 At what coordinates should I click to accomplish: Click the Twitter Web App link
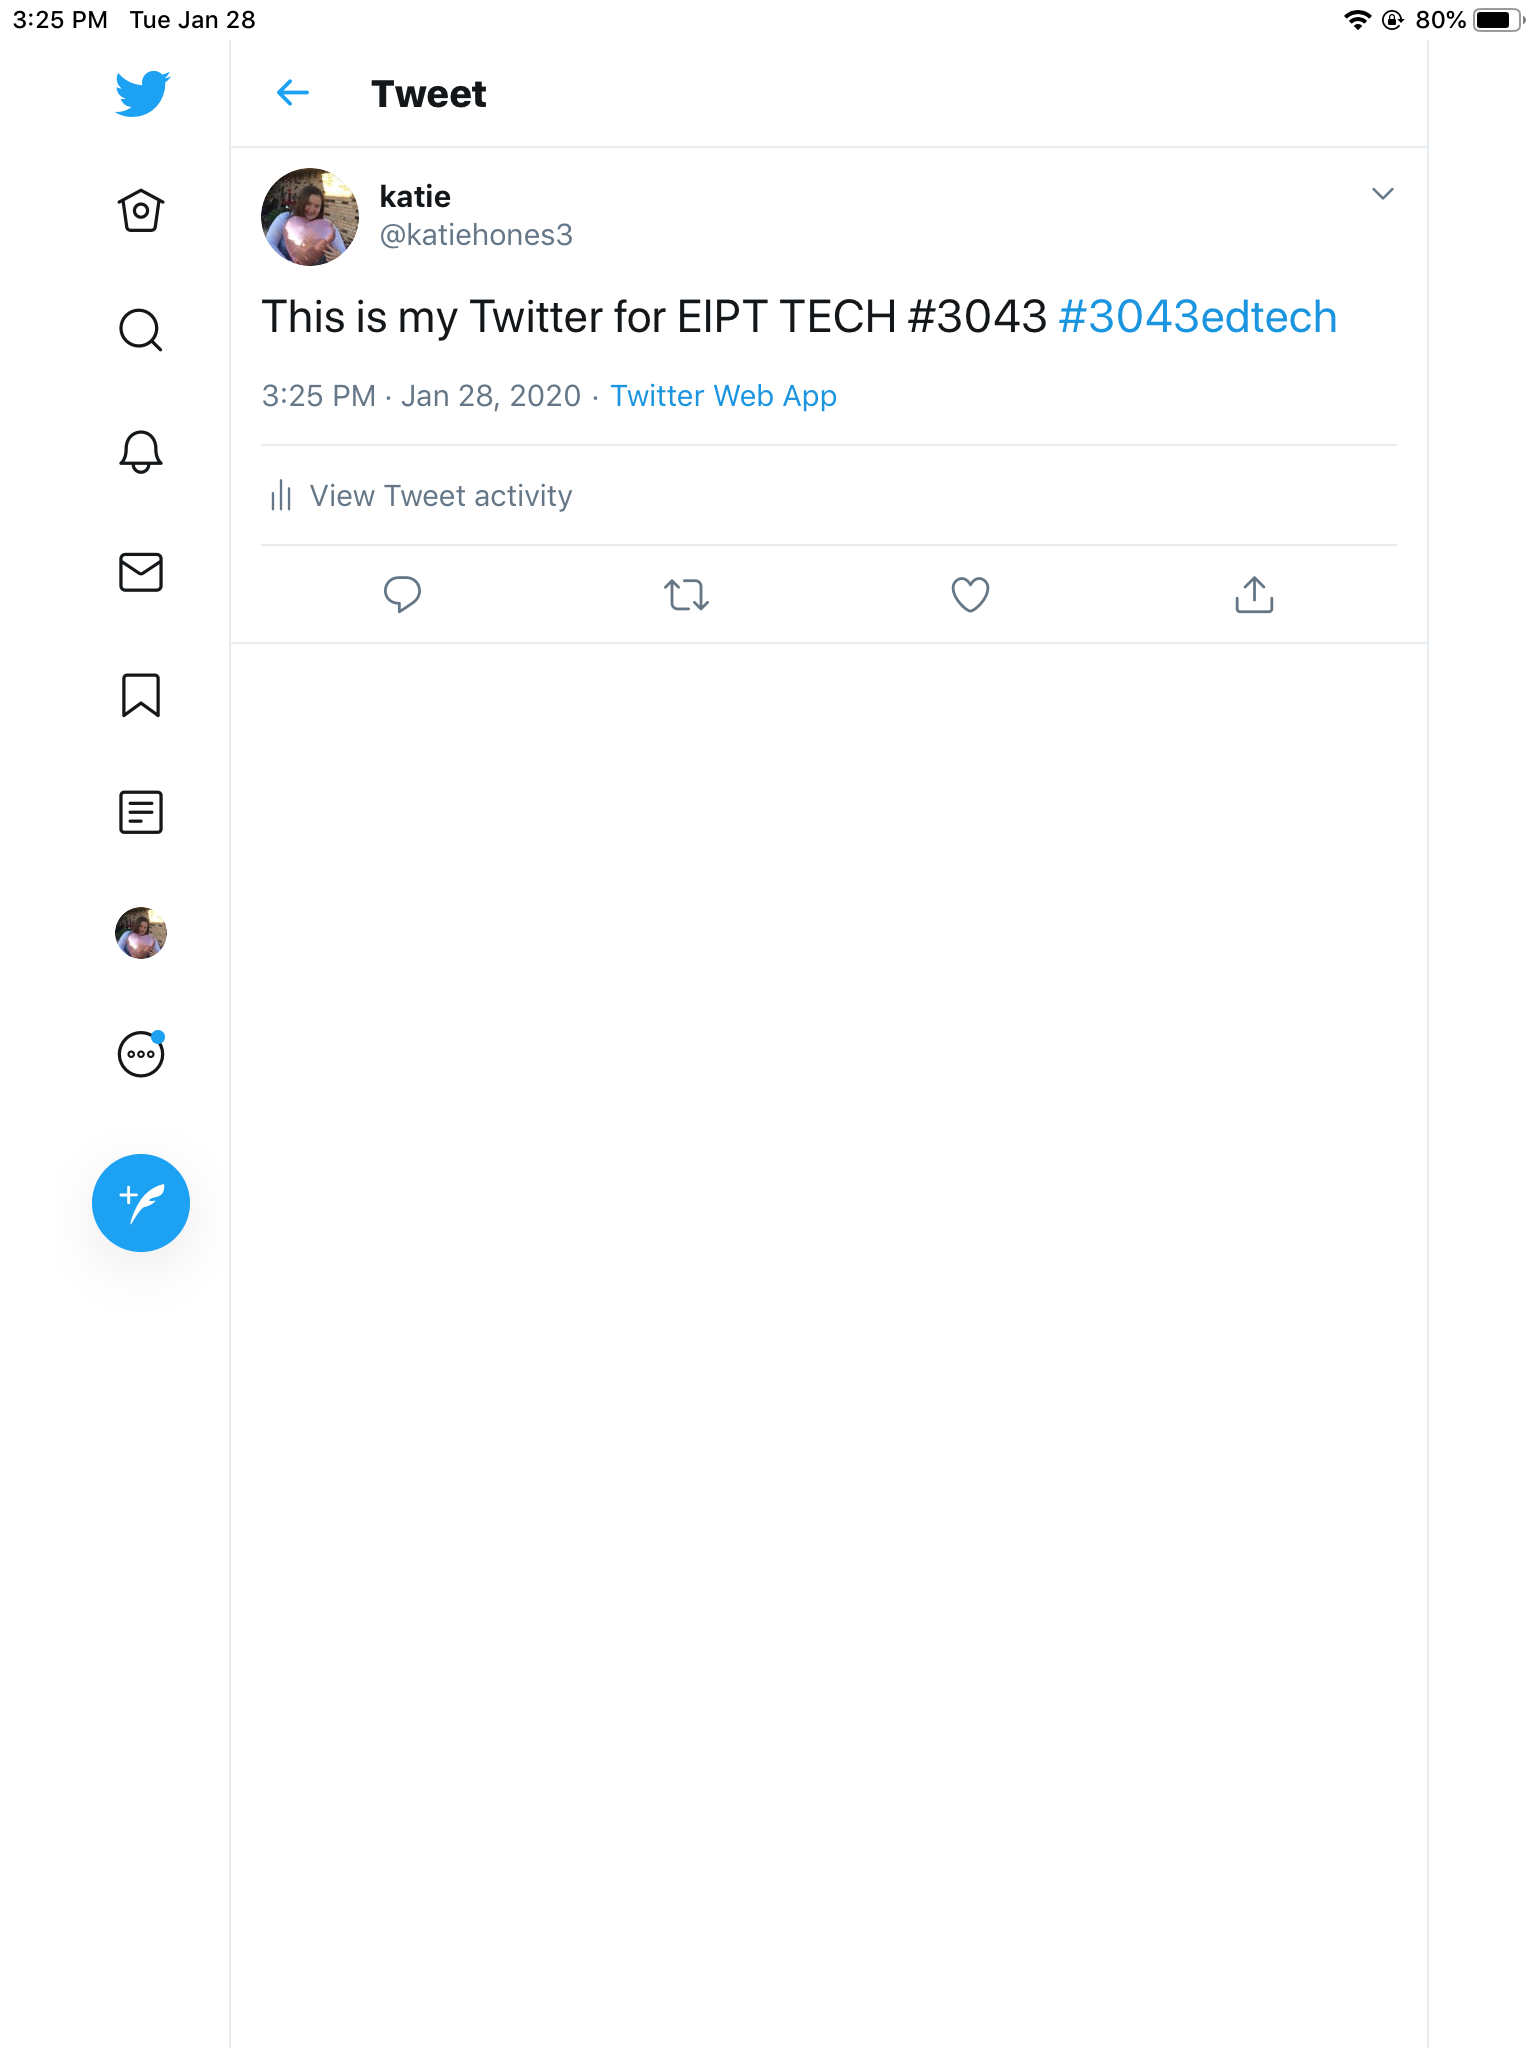point(723,396)
